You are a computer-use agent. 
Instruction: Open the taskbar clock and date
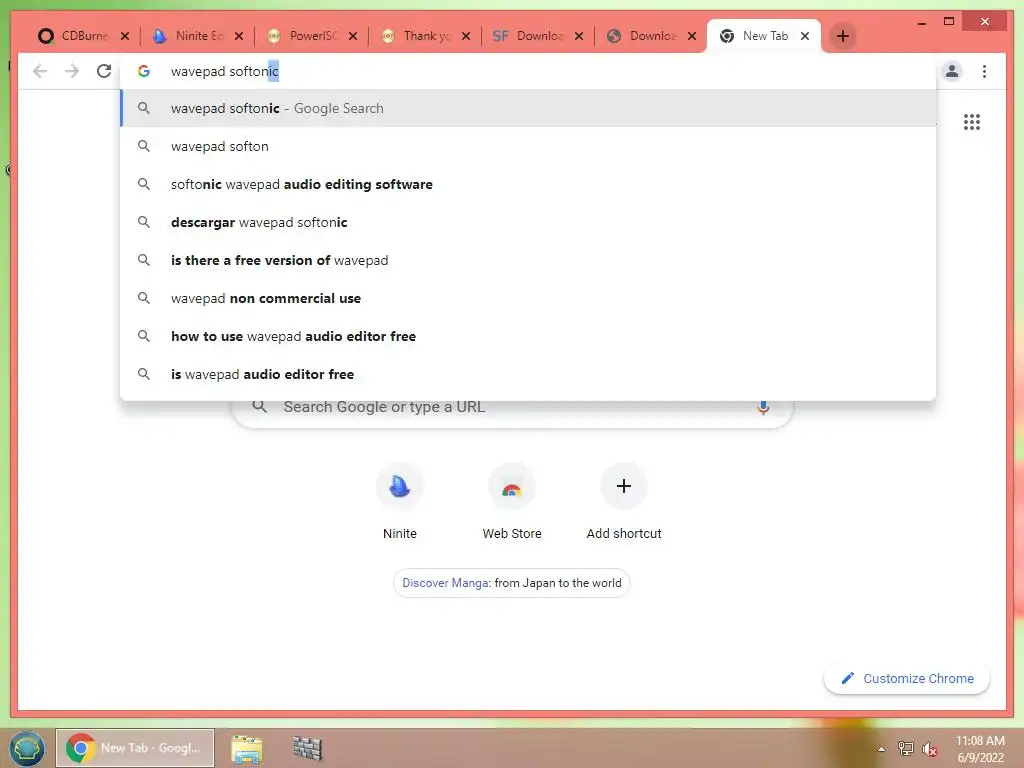980,749
